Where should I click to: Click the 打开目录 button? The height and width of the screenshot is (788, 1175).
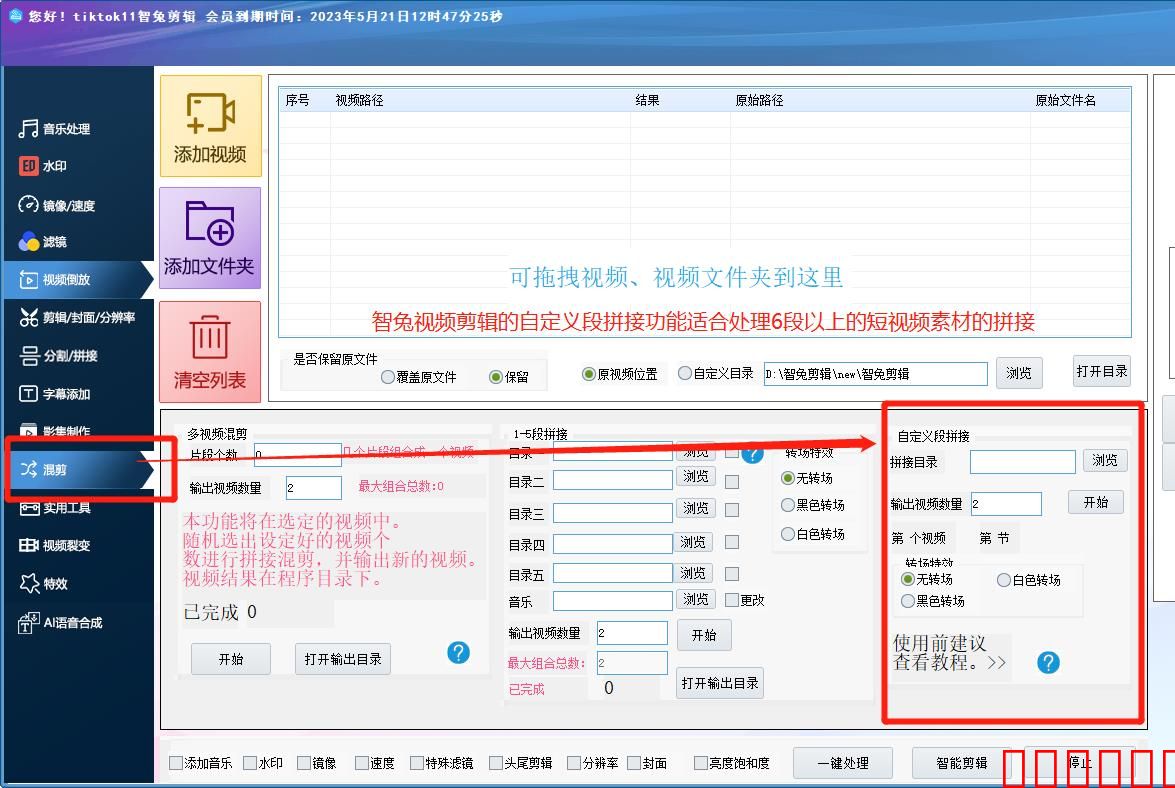(x=1102, y=372)
